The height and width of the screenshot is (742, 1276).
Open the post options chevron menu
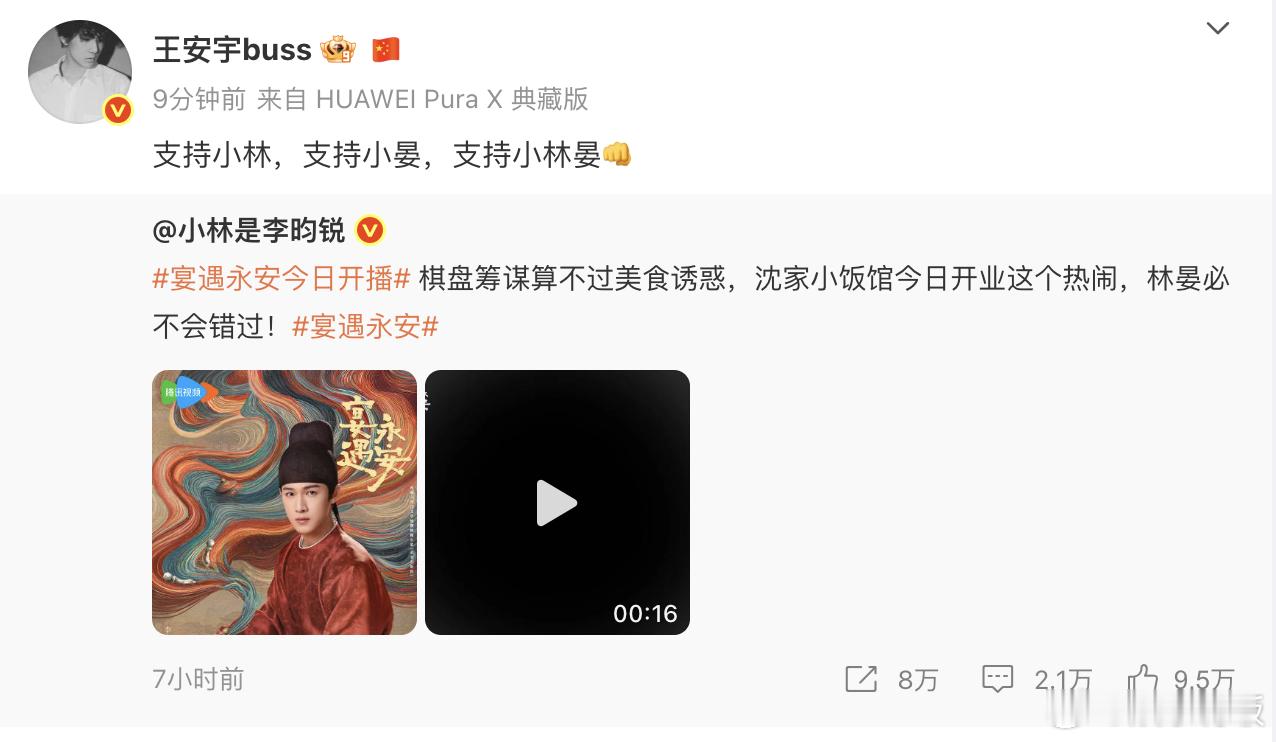click(1217, 29)
